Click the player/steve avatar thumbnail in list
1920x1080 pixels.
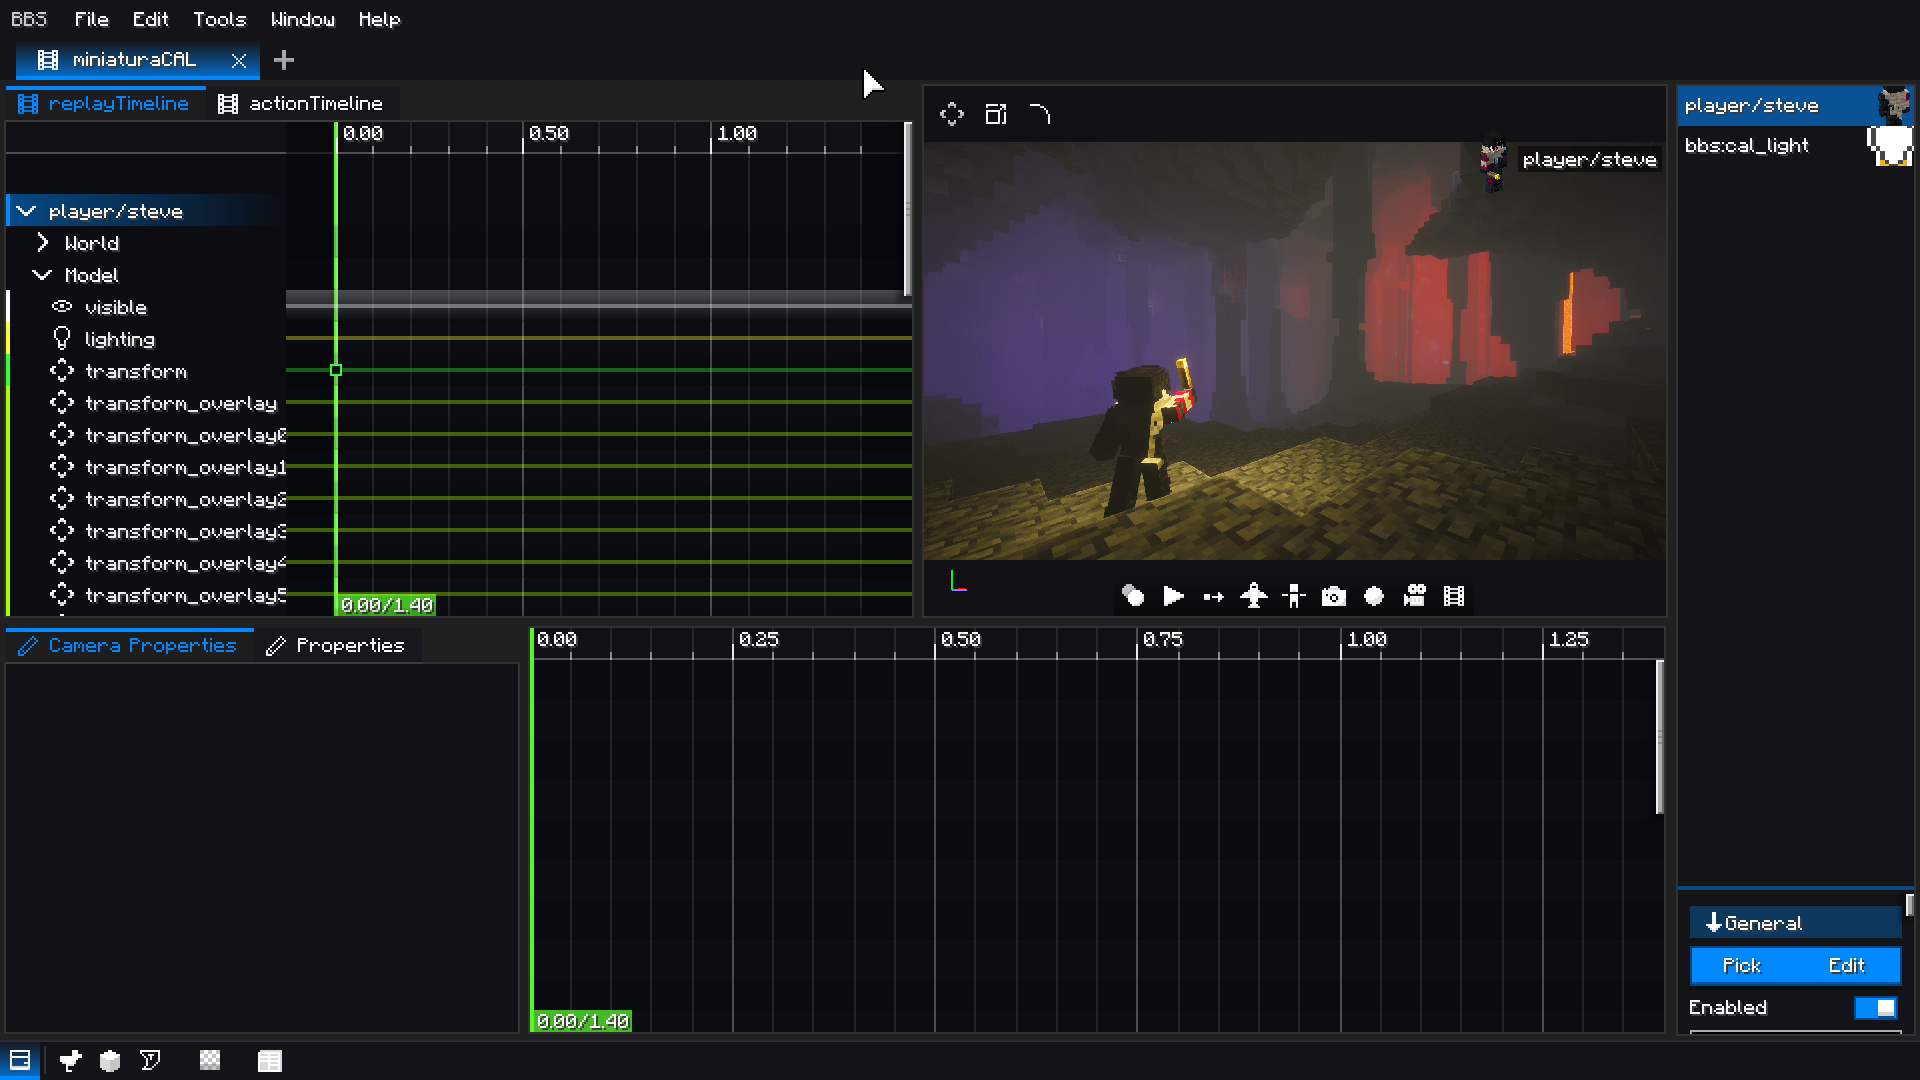pyautogui.click(x=1894, y=105)
